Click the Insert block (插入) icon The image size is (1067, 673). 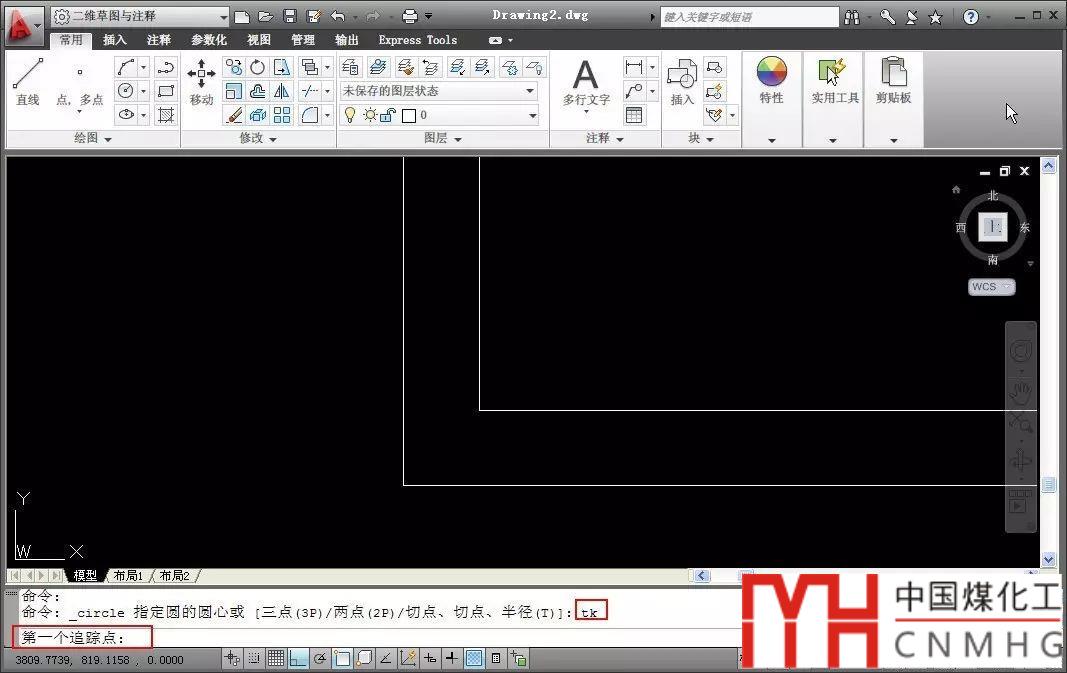(681, 81)
